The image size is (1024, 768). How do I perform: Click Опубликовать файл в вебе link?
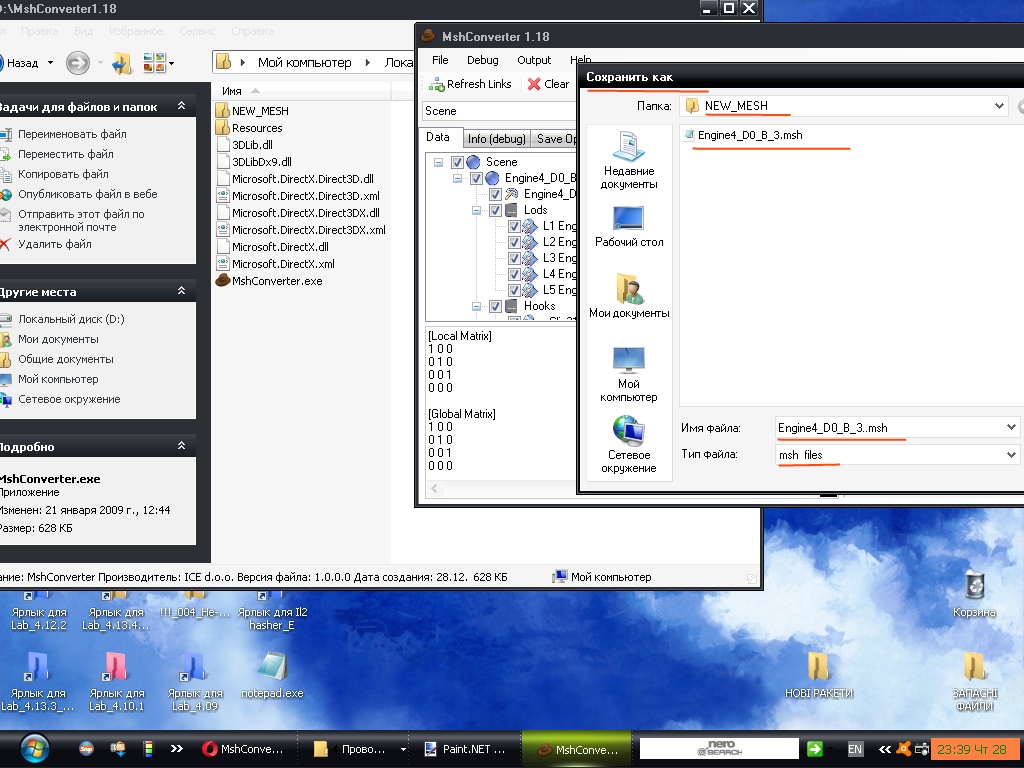click(88, 195)
